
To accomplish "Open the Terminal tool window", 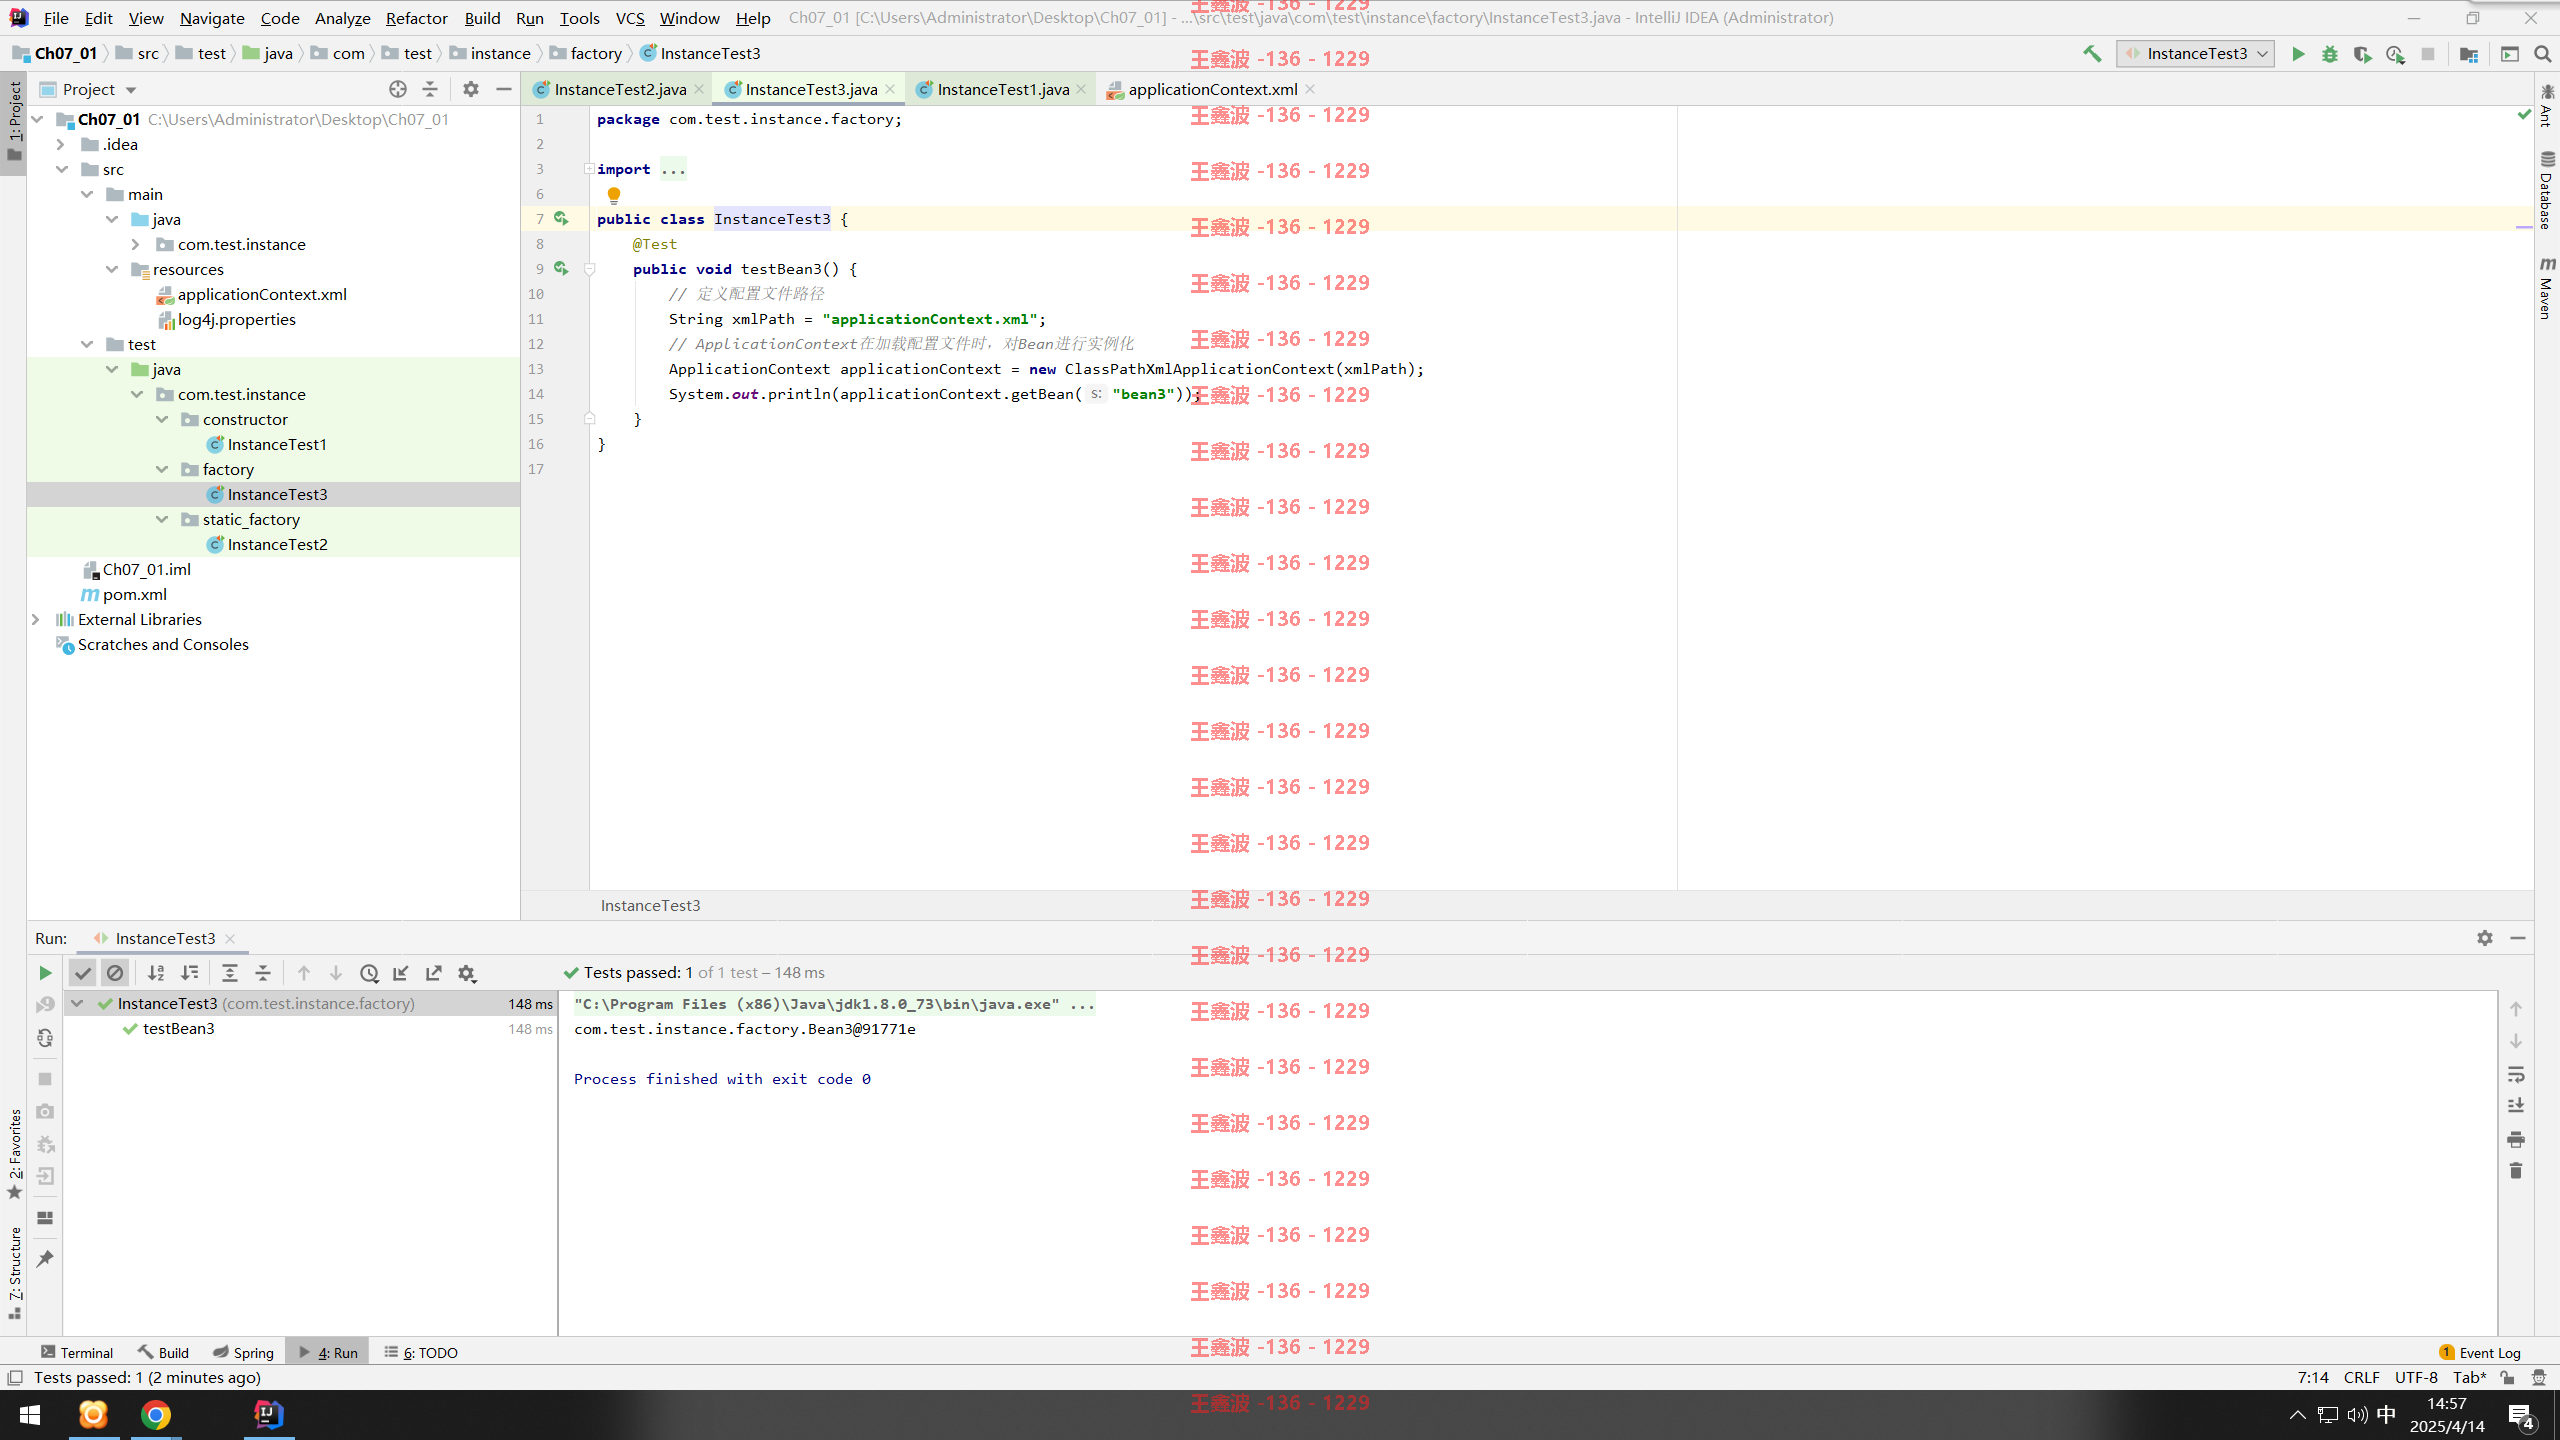I will coord(77,1352).
